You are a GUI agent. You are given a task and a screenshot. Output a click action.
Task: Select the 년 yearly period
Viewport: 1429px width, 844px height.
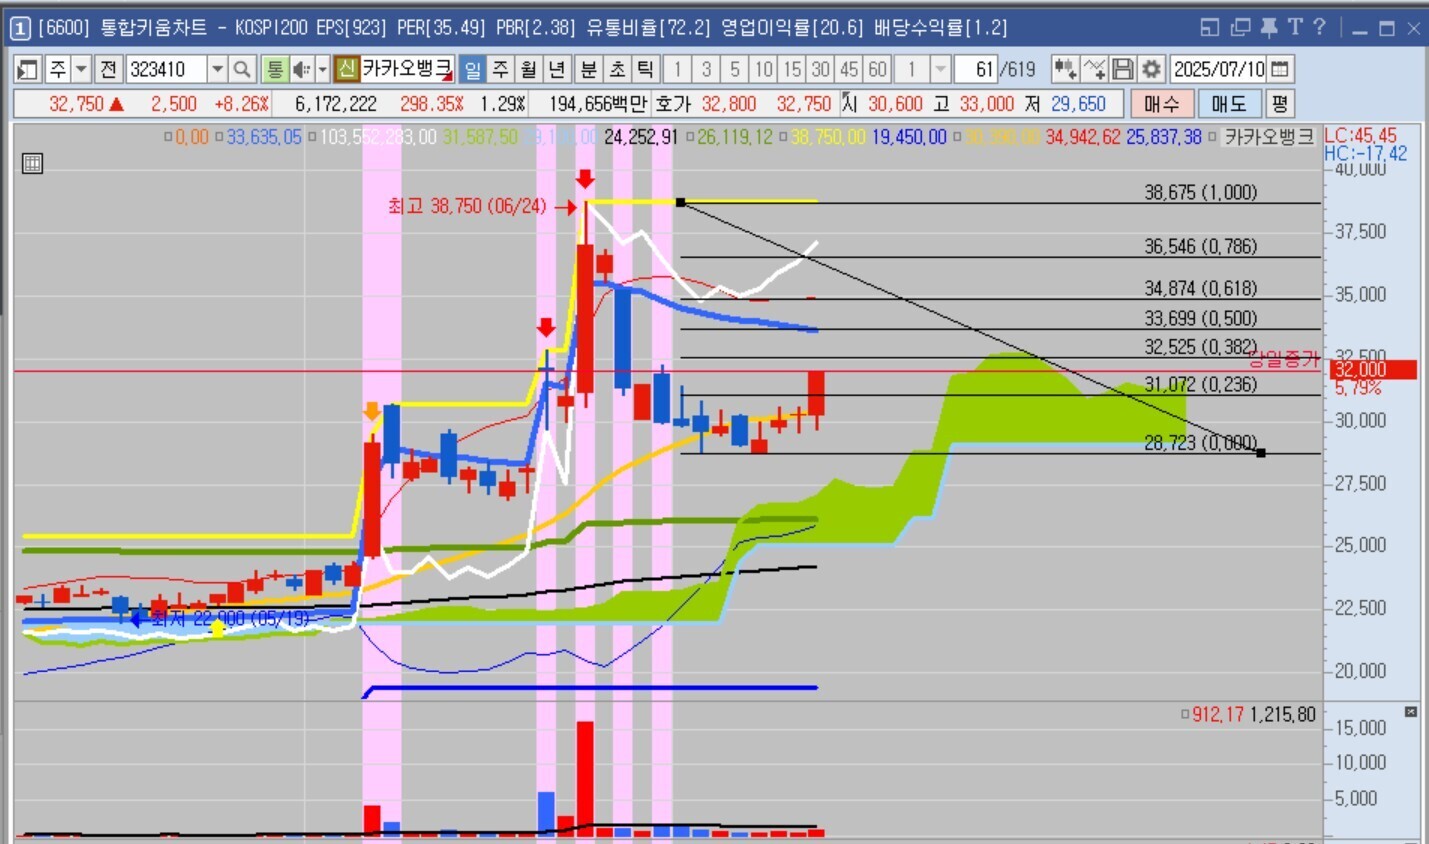(x=557, y=69)
